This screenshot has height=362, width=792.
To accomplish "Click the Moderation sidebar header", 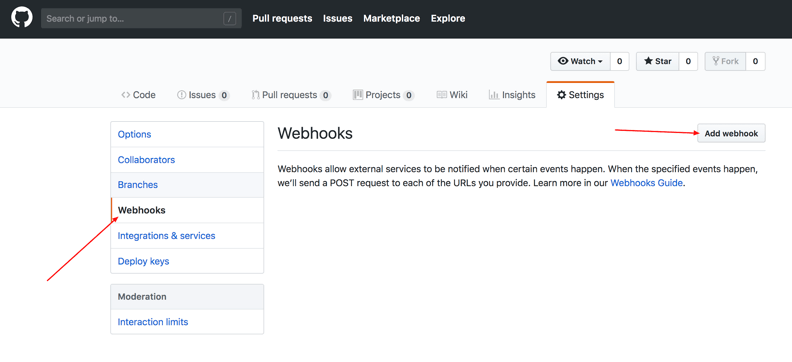I will [187, 297].
